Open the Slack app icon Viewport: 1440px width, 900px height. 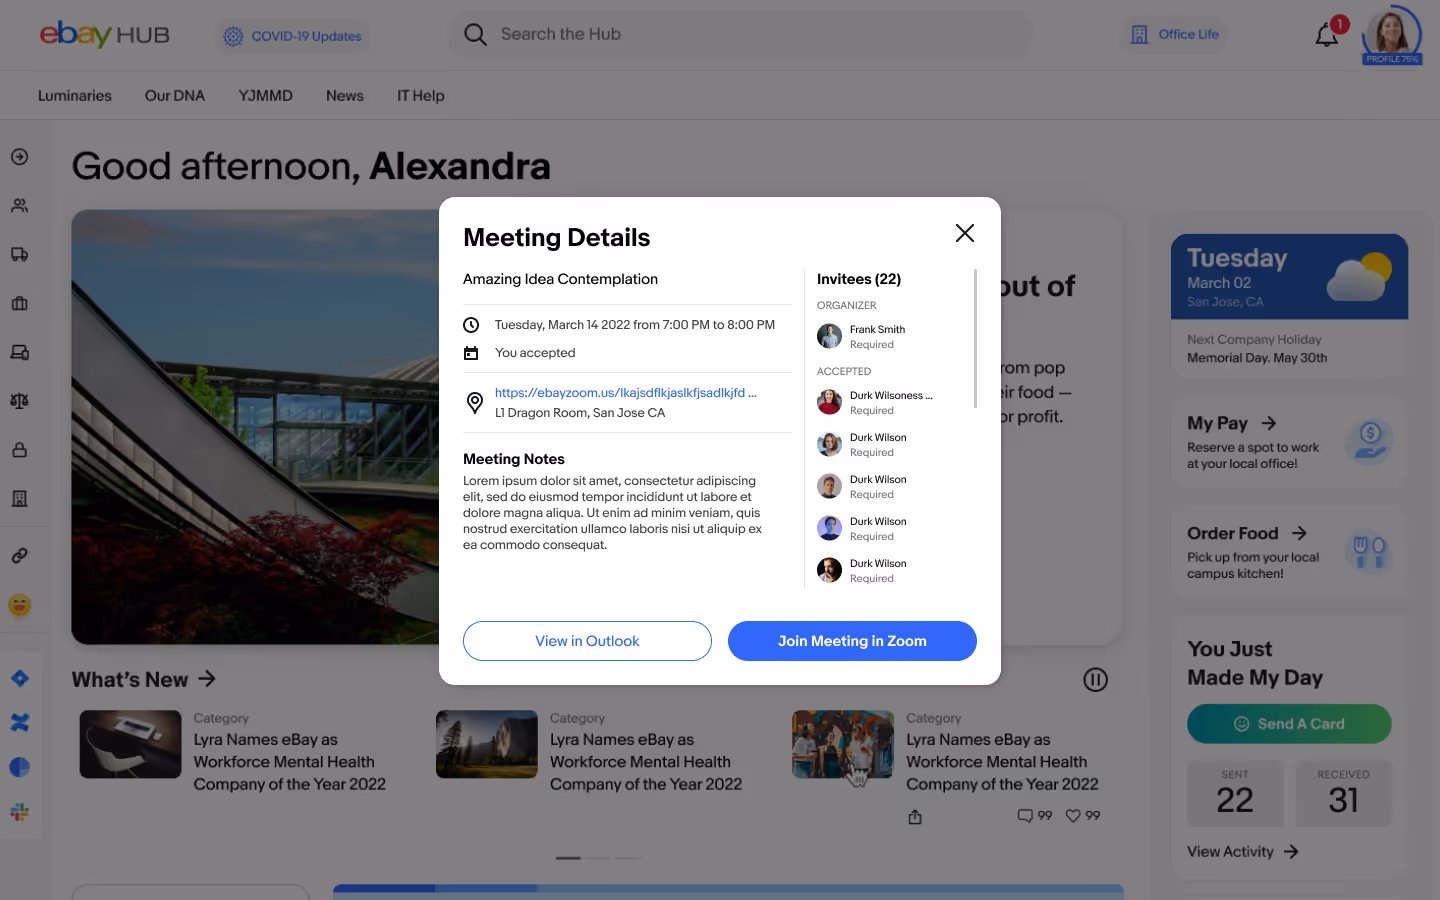(20, 812)
